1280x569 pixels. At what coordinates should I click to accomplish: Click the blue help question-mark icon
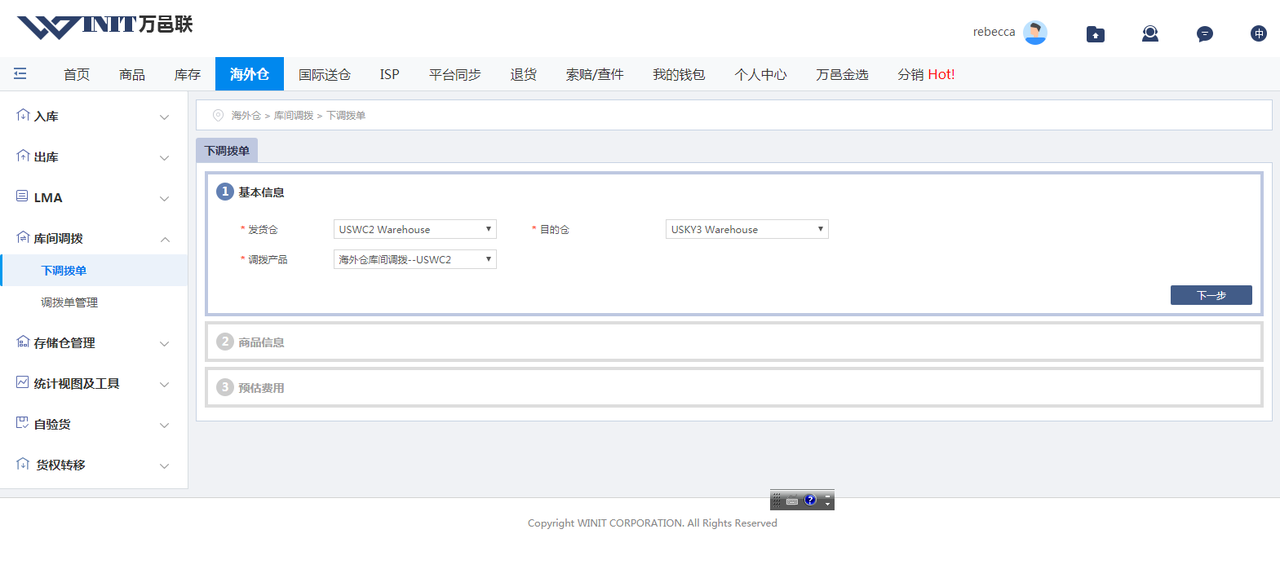810,500
